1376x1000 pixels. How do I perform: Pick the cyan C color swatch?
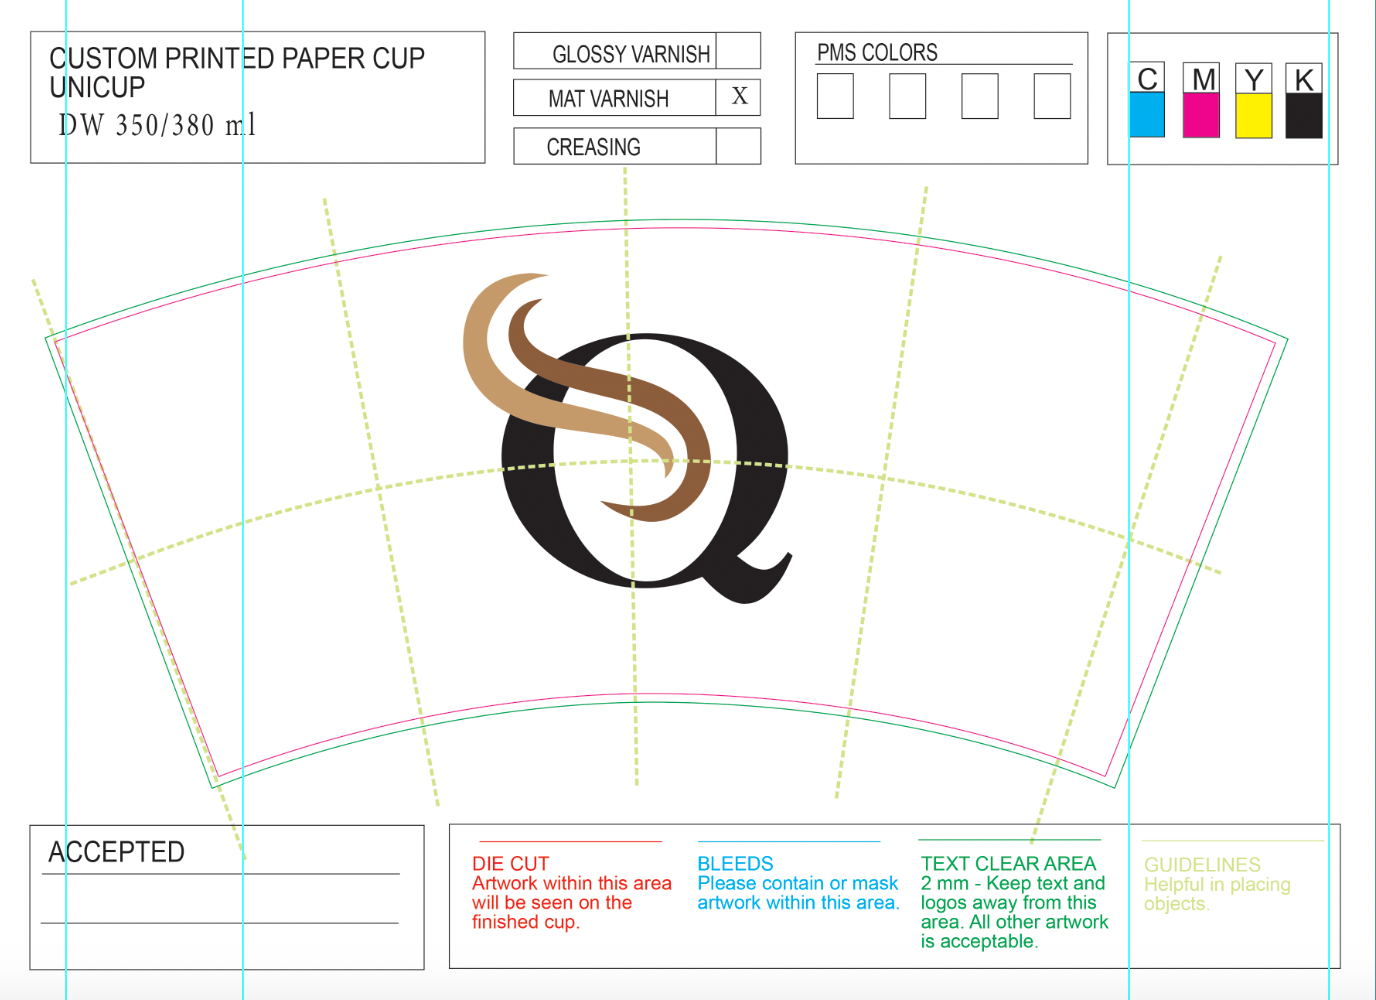point(1147,114)
